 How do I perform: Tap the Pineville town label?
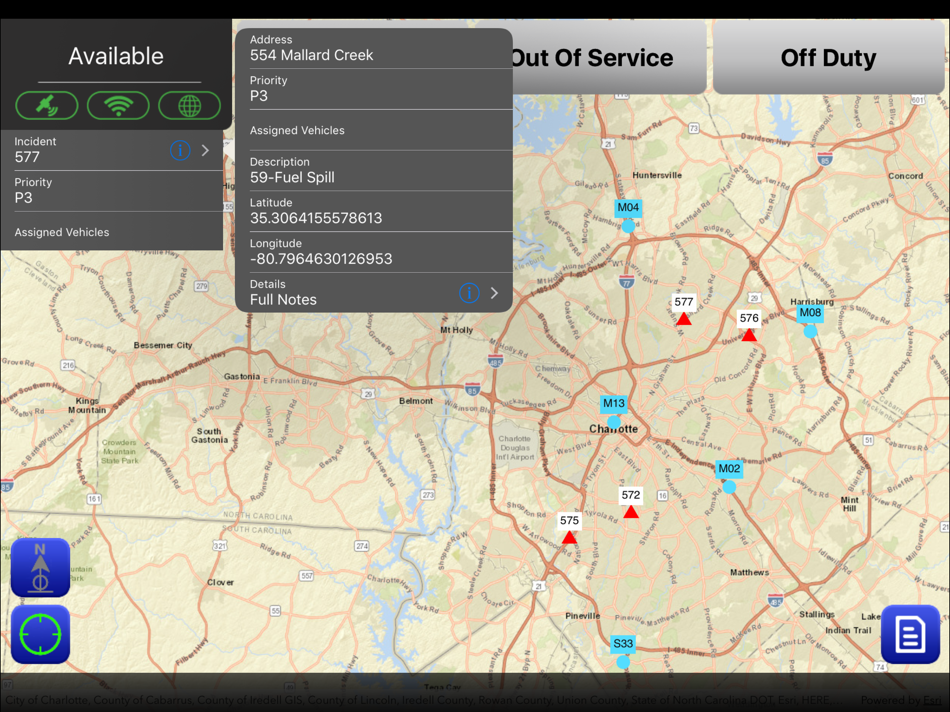pos(583,616)
